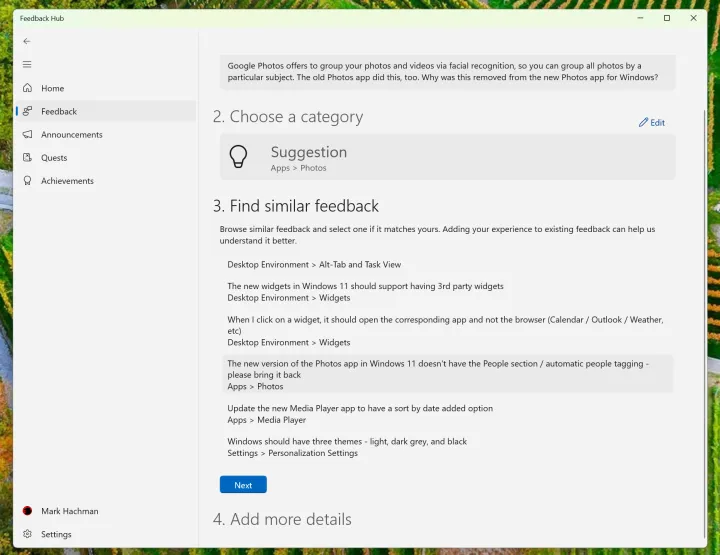Click the Suggestion lightbulb icon

coord(238,157)
